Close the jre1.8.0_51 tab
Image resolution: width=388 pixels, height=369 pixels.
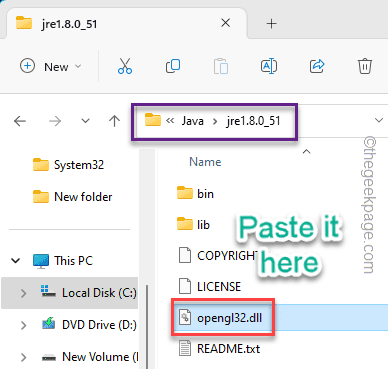pos(226,23)
